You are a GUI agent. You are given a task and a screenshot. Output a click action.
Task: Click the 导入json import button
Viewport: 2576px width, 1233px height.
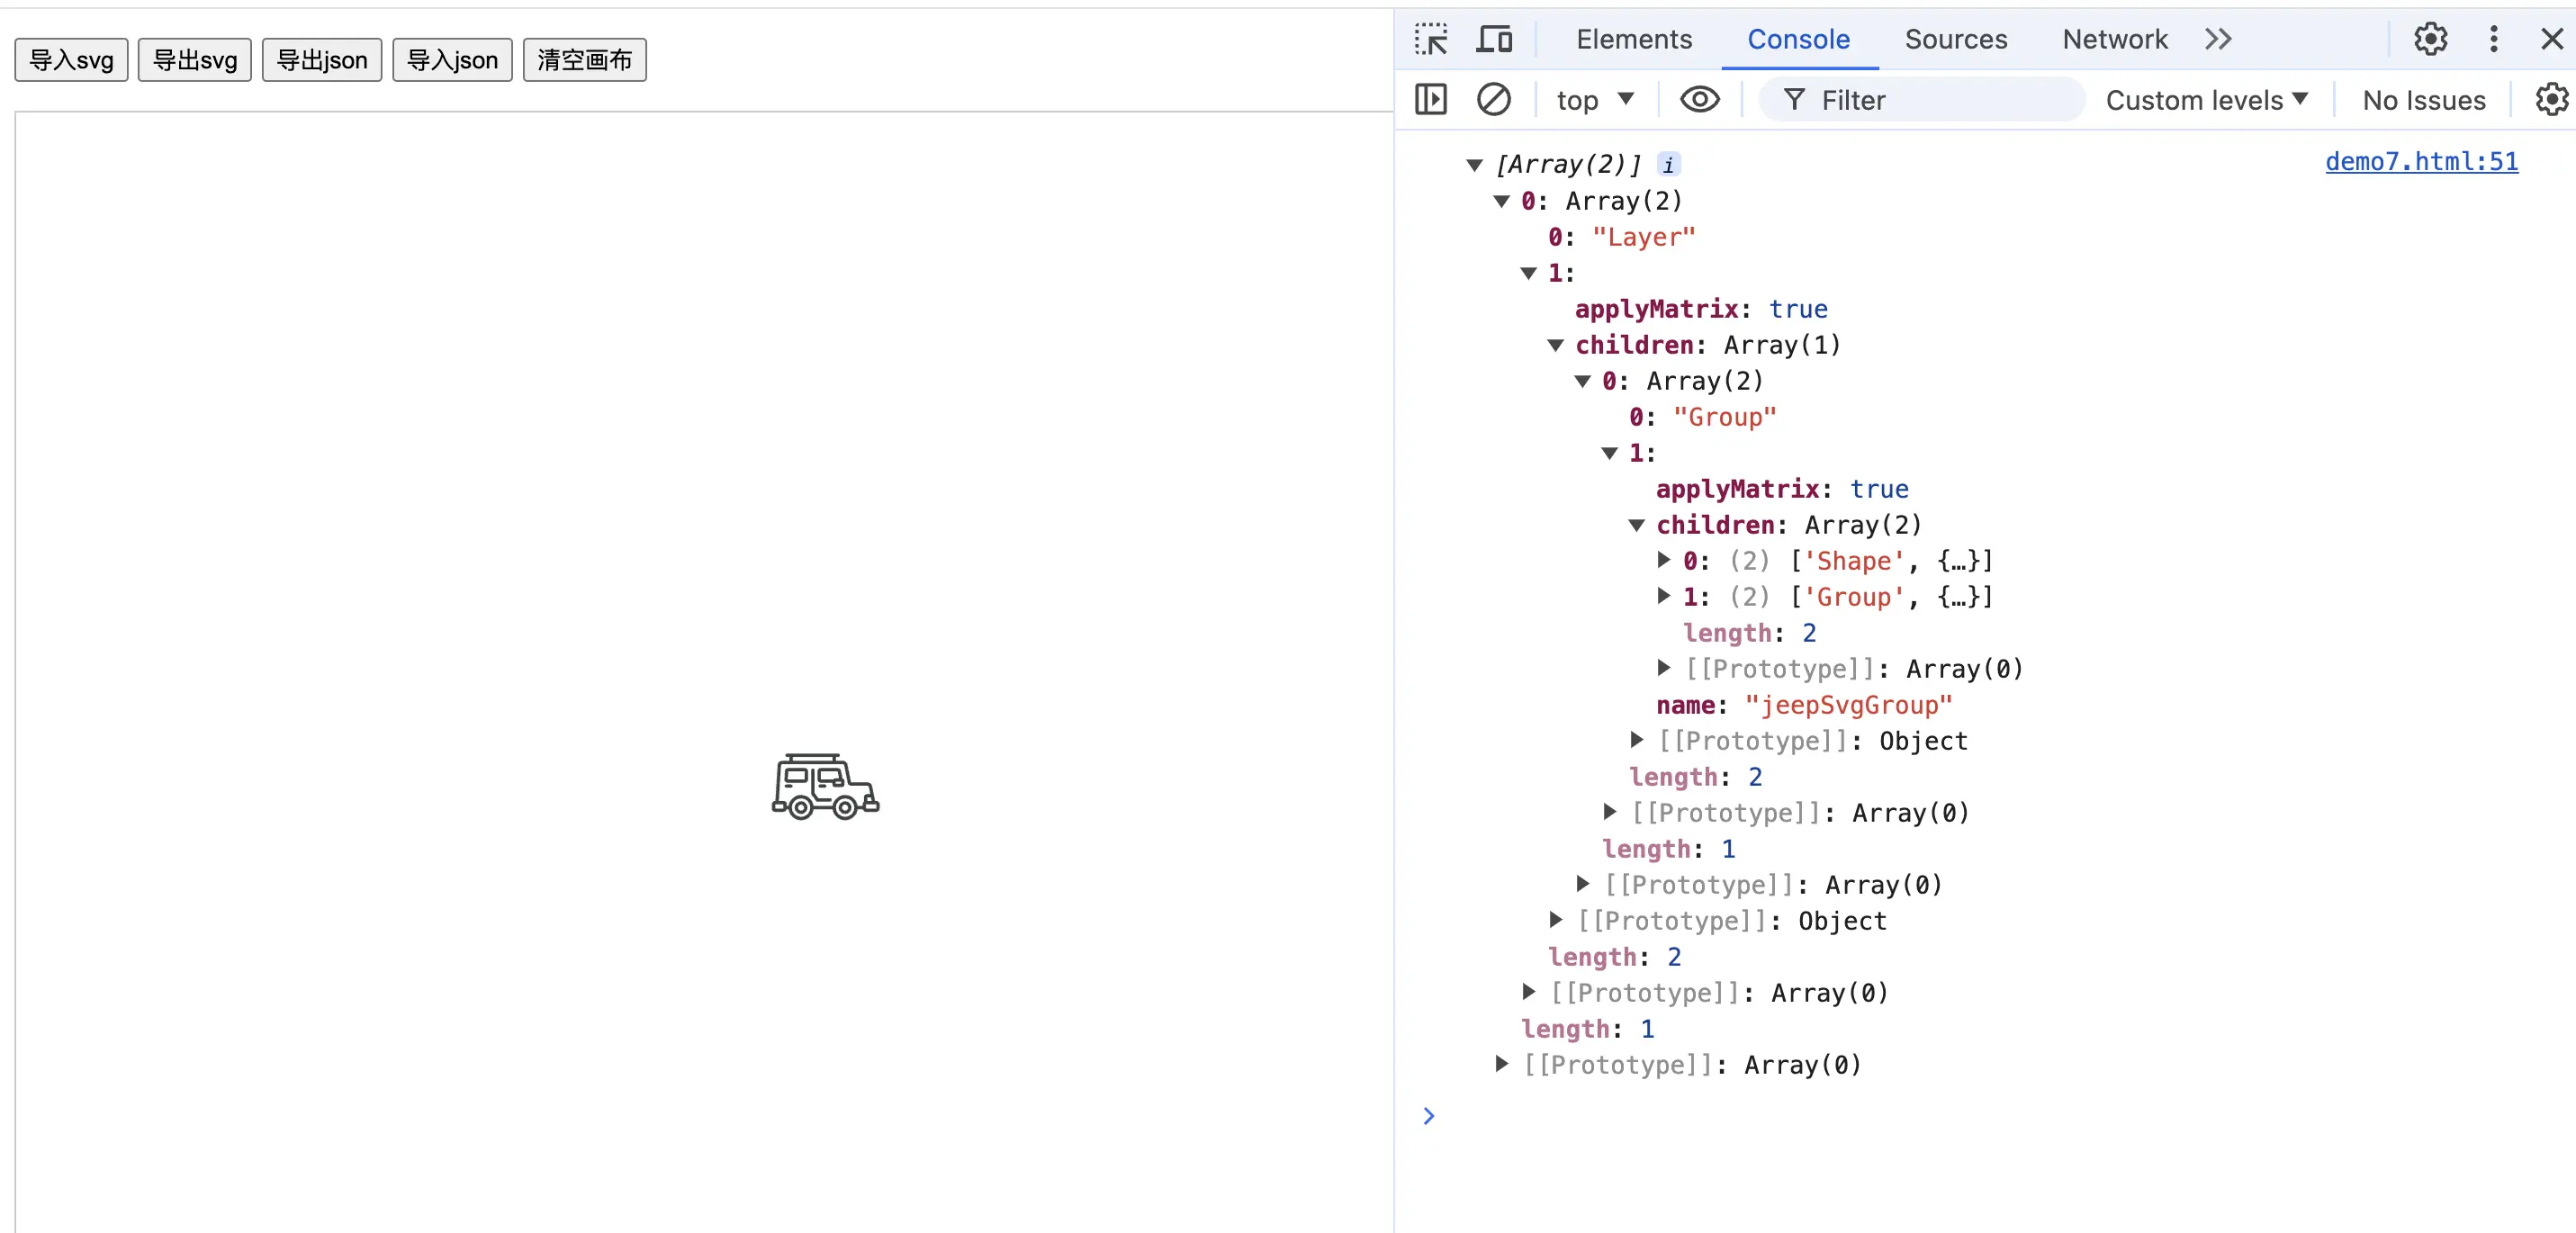point(452,59)
